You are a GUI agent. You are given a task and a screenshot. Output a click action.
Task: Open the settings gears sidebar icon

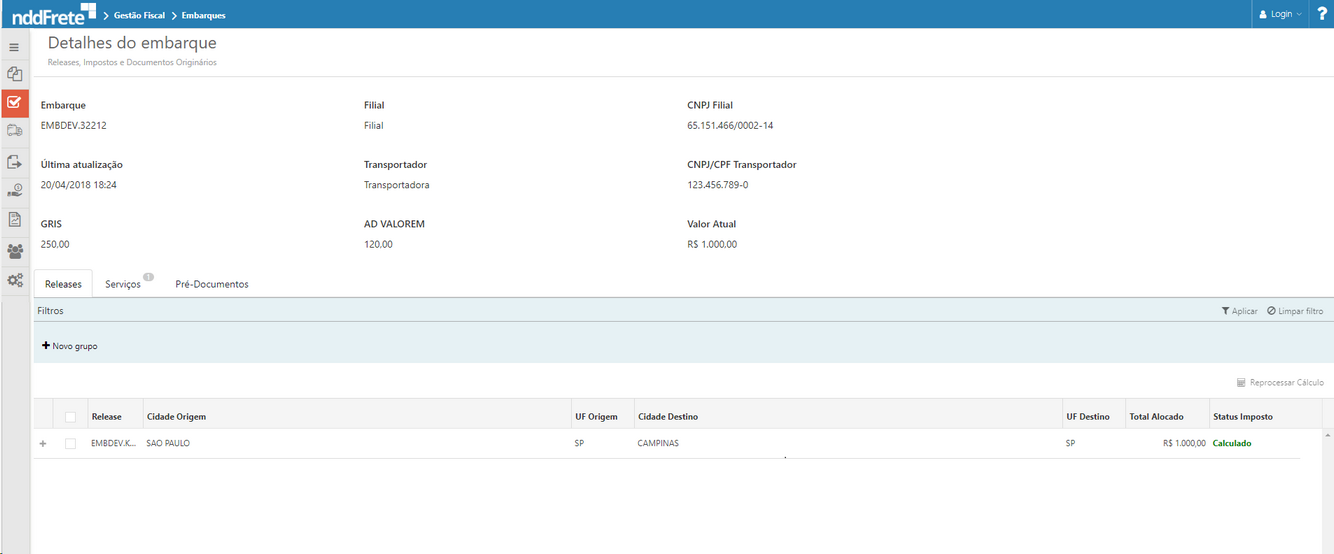[x=14, y=281]
